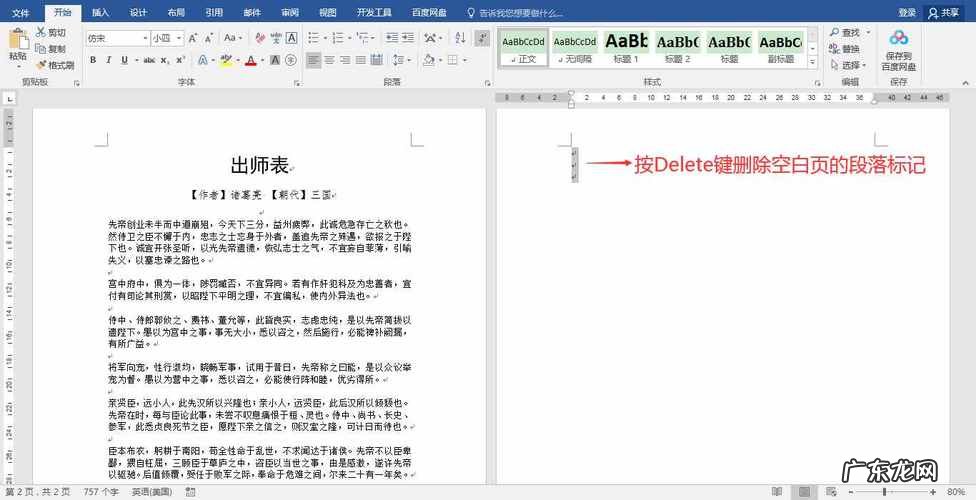
Task: Apply distributed alignment to paragraph
Action: pyautogui.click(x=376, y=60)
